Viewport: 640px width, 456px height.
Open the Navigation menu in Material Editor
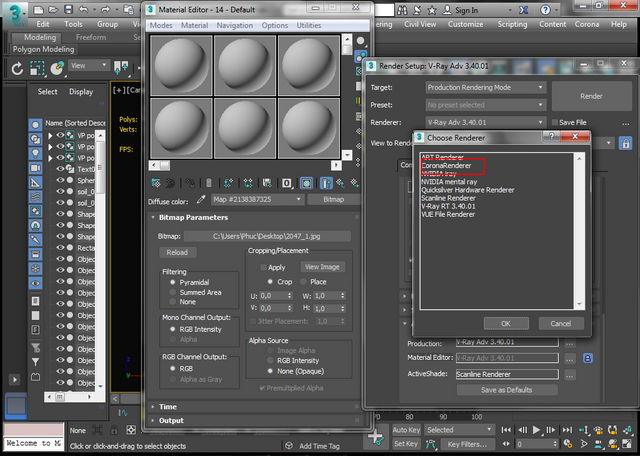(235, 25)
